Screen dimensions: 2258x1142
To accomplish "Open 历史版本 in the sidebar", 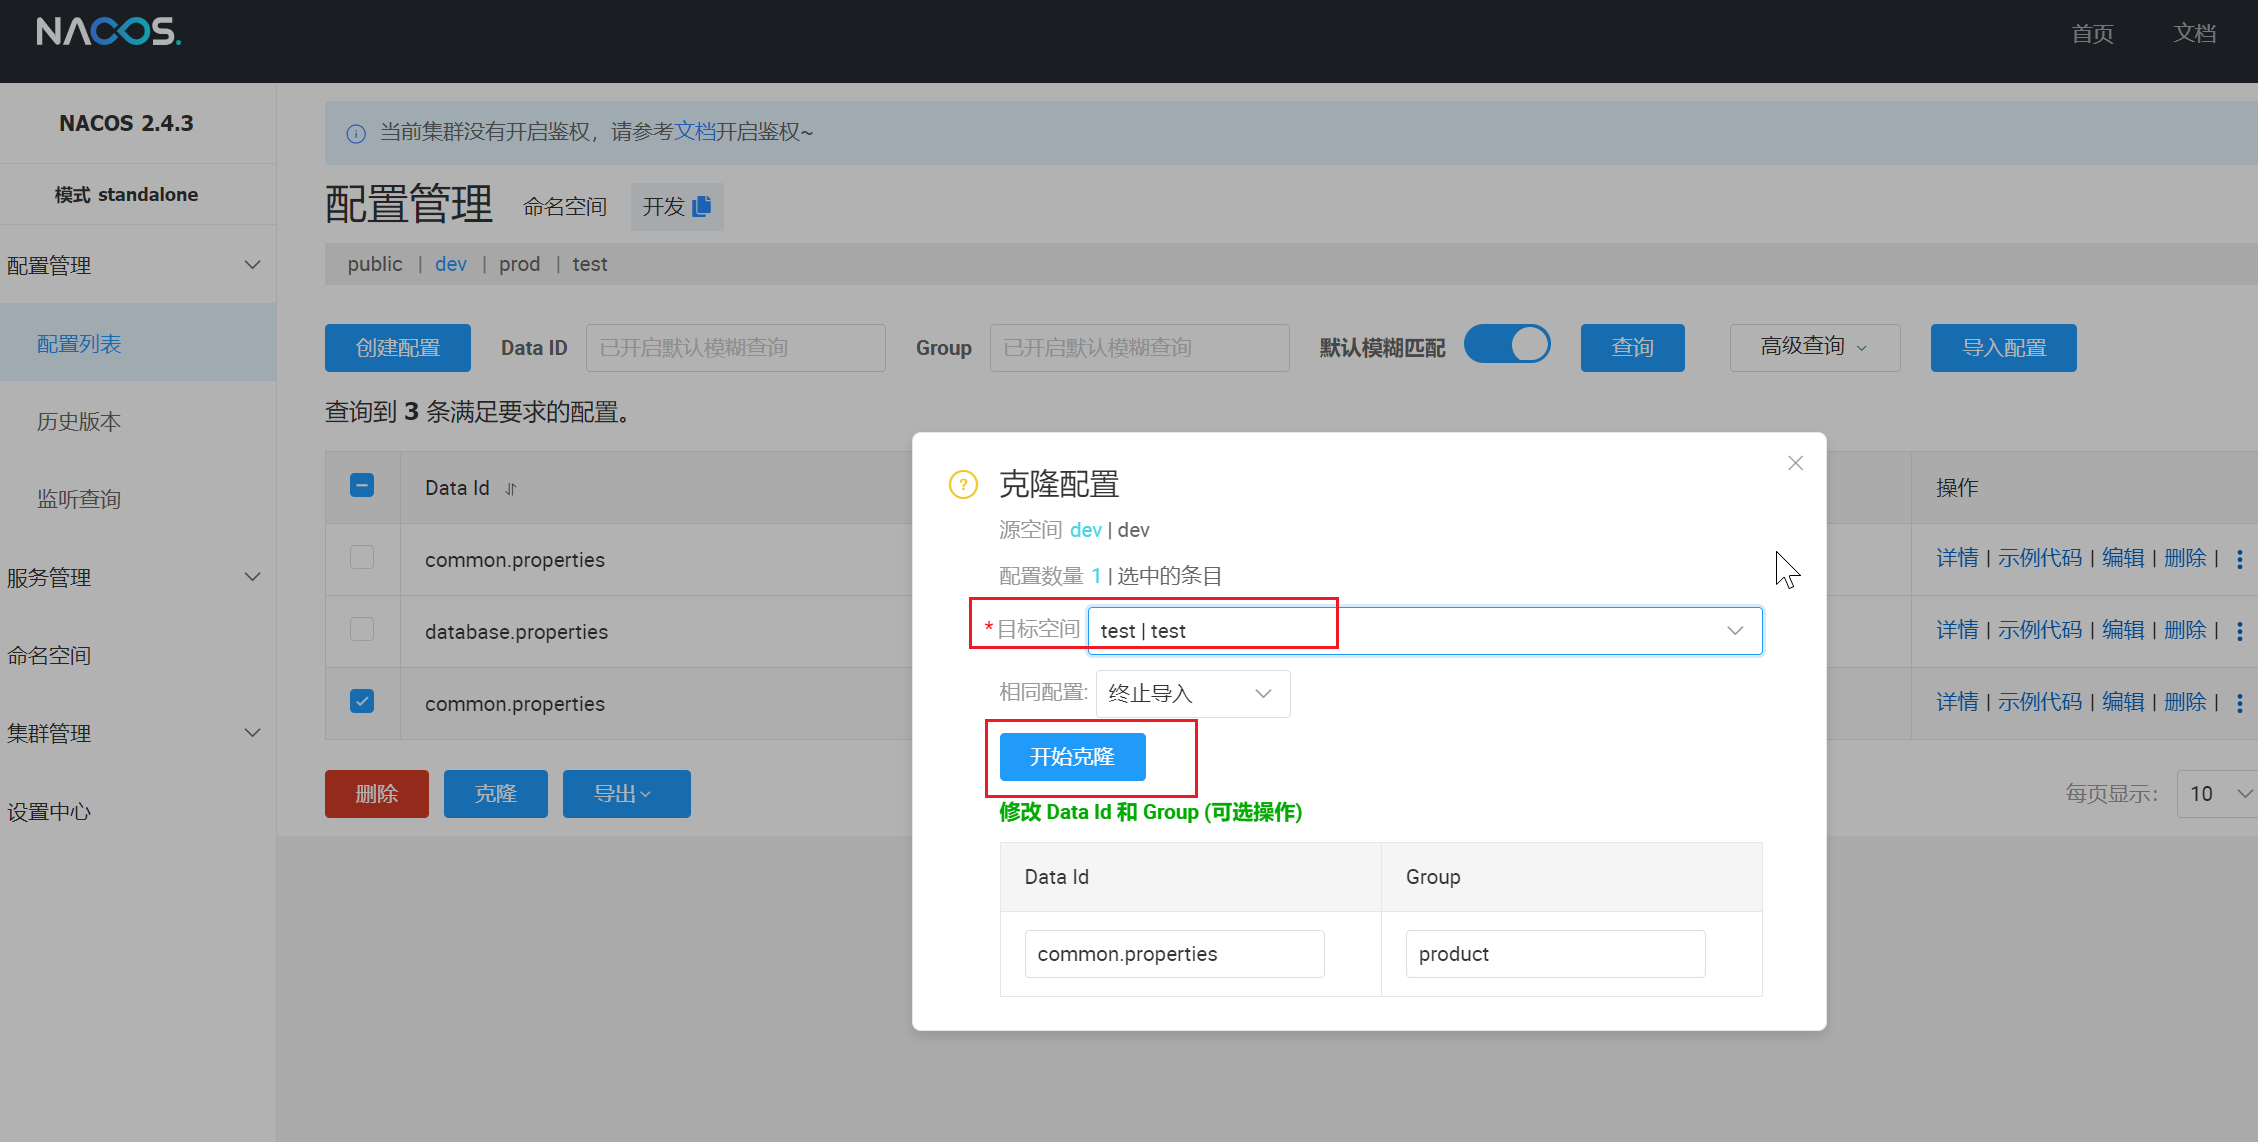I will (x=79, y=422).
